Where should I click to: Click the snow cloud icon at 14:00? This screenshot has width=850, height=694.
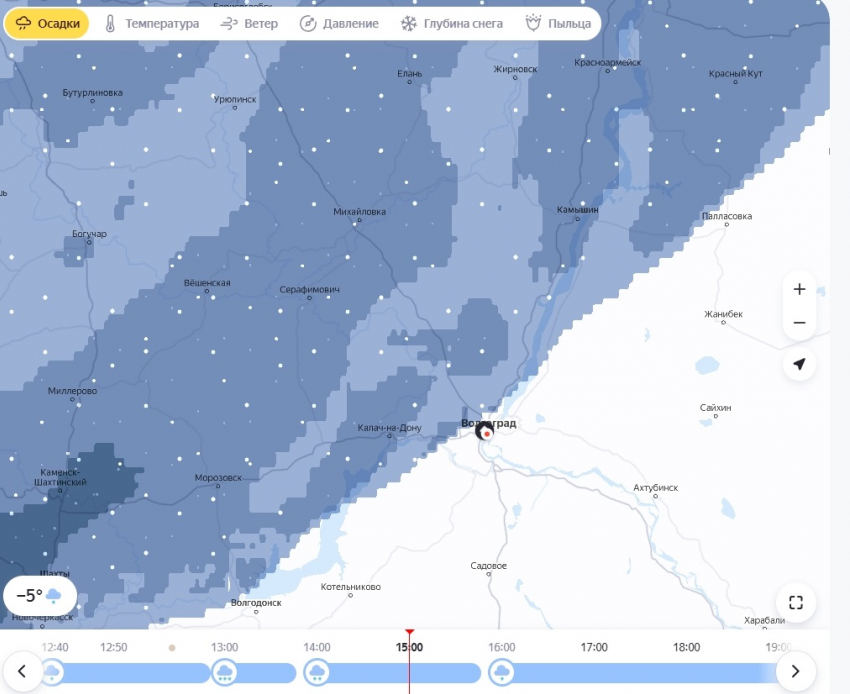coord(316,671)
